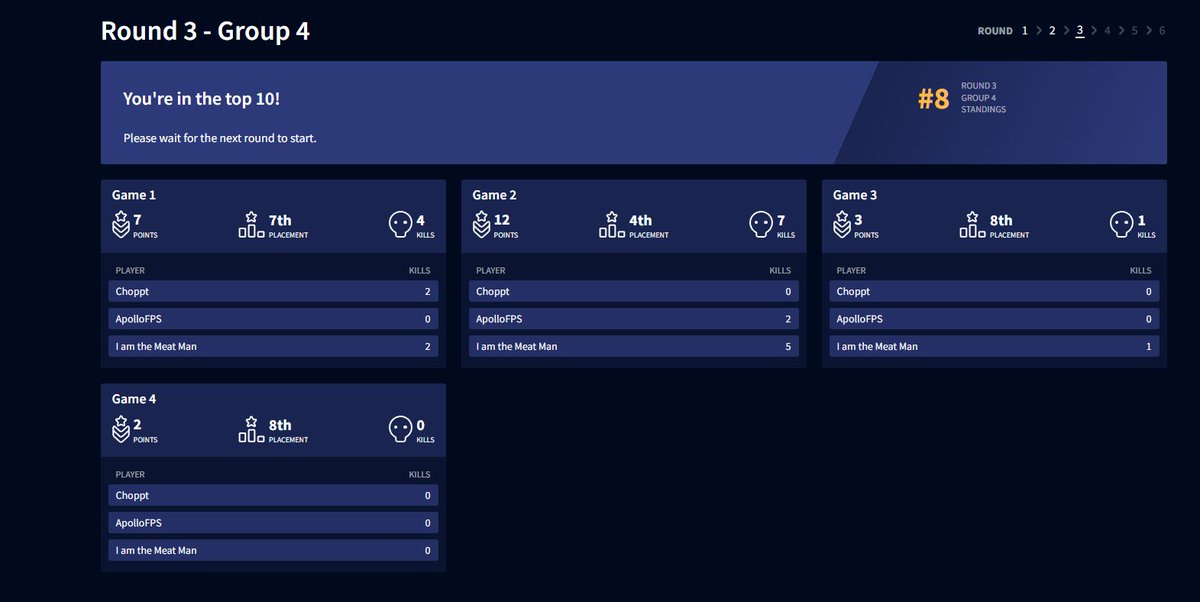Click the Game 1 title
Image resolution: width=1200 pixels, height=602 pixels.
click(x=134, y=195)
